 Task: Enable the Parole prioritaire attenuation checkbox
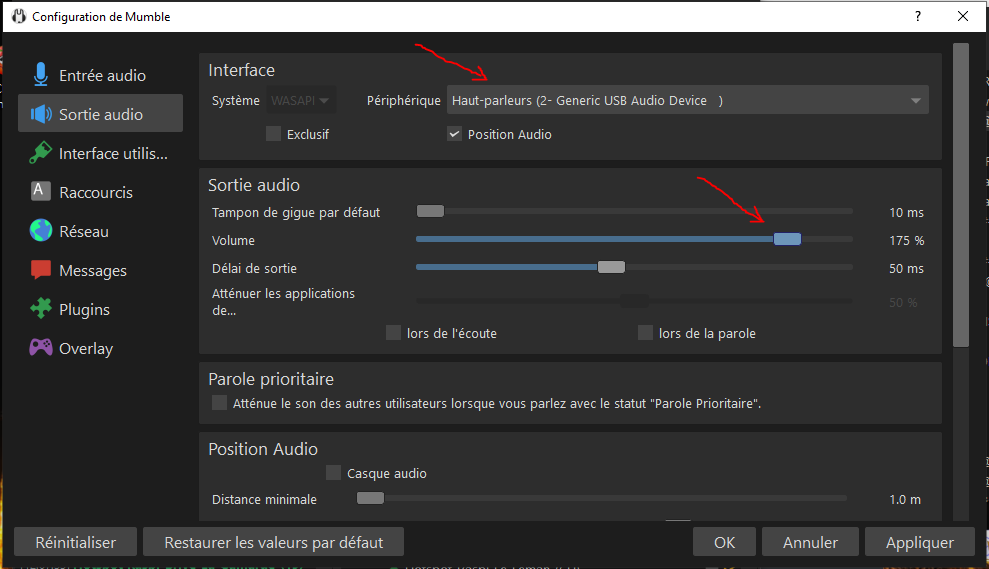coord(219,402)
